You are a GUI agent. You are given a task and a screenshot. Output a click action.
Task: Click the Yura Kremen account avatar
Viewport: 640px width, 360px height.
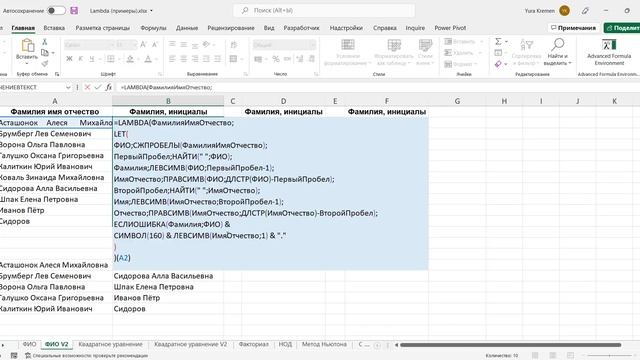coord(564,11)
